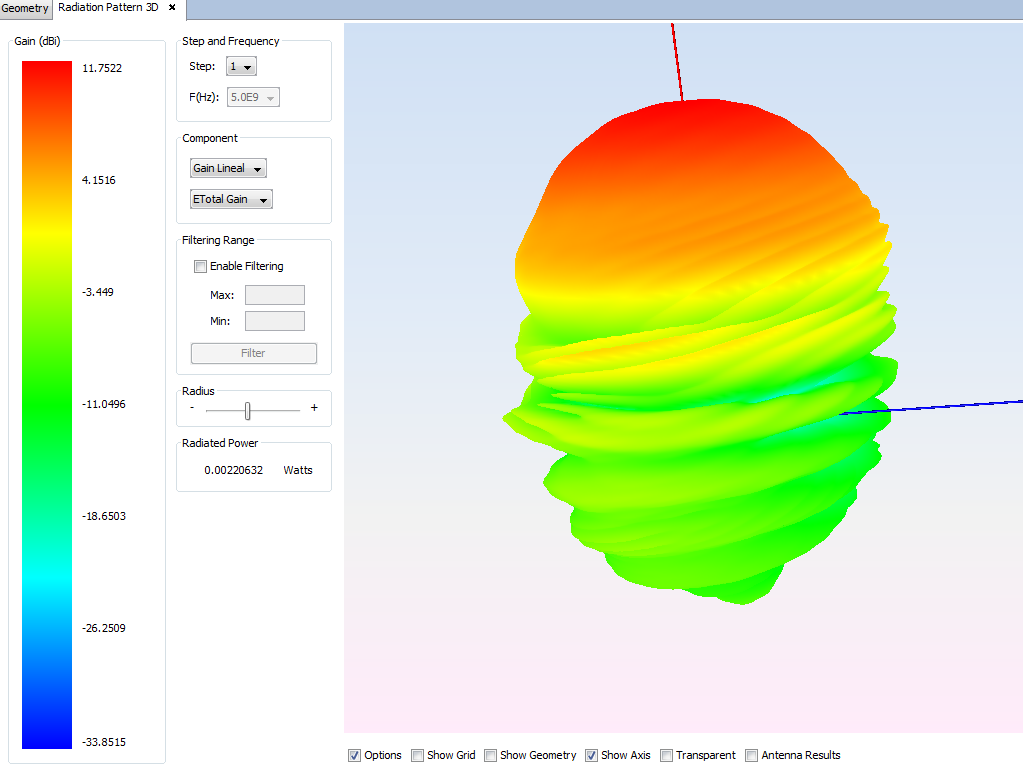
Task: Open the F(Hz) frequency dropdown
Action: coord(254,98)
